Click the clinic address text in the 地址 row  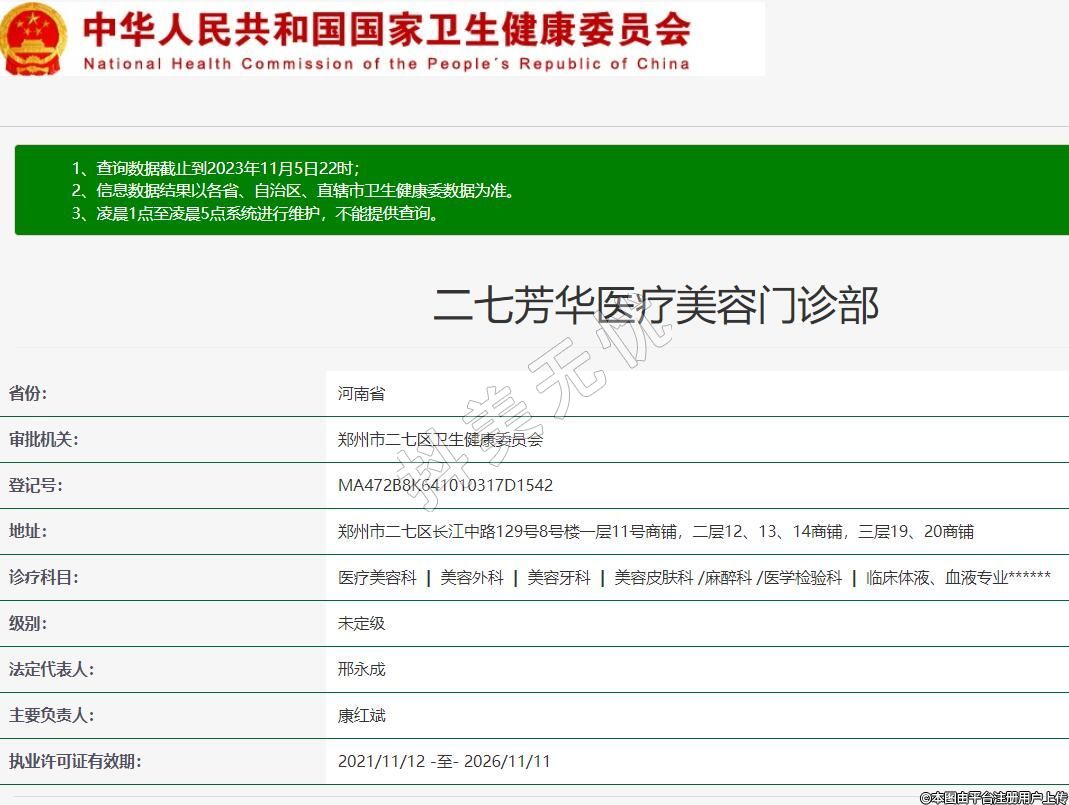655,532
